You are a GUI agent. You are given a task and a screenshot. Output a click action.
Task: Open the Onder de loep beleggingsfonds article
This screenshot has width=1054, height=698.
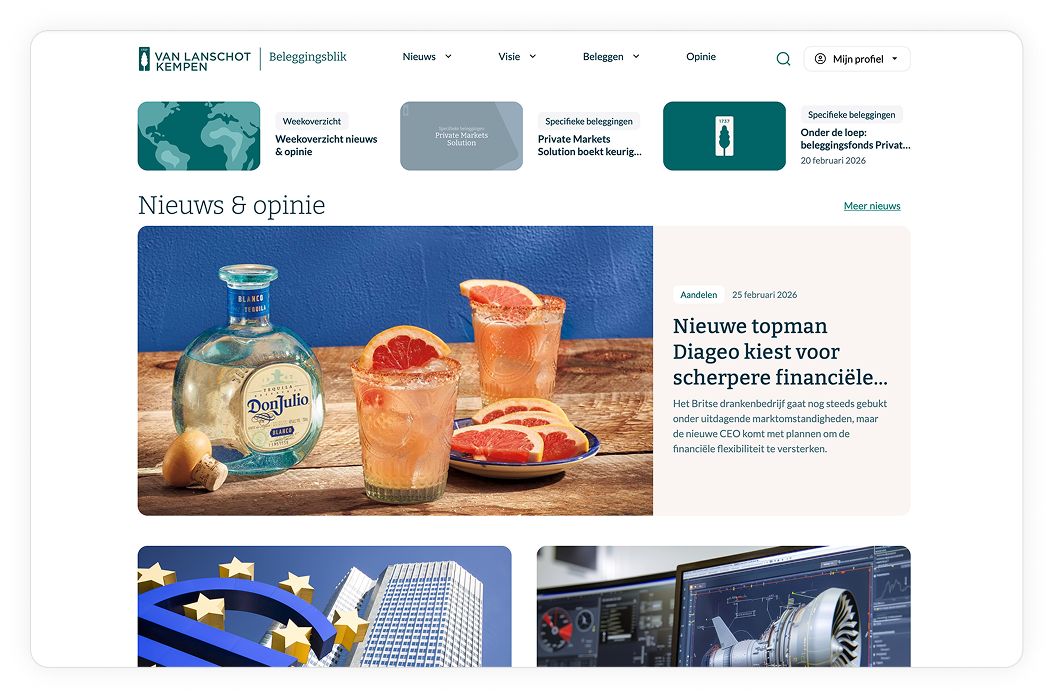pos(855,138)
